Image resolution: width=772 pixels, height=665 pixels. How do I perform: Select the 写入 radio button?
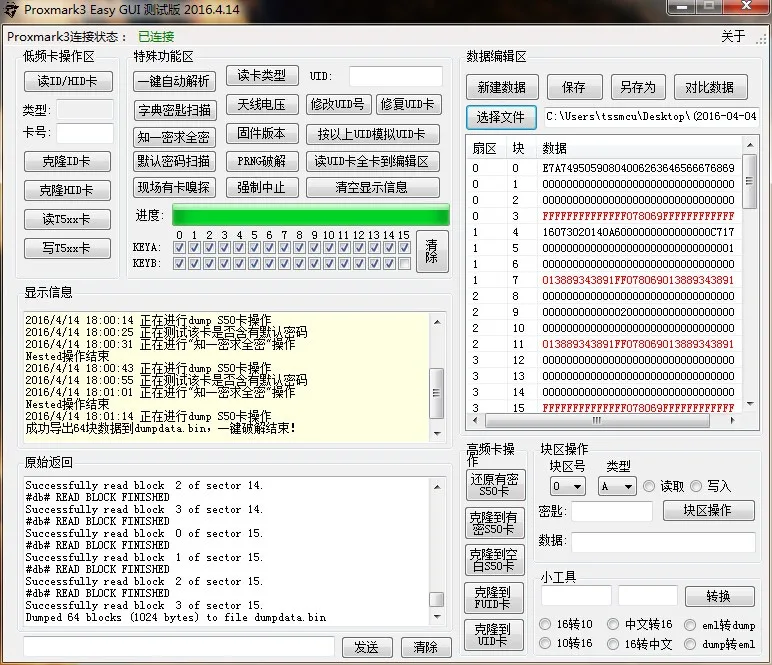pyautogui.click(x=696, y=486)
